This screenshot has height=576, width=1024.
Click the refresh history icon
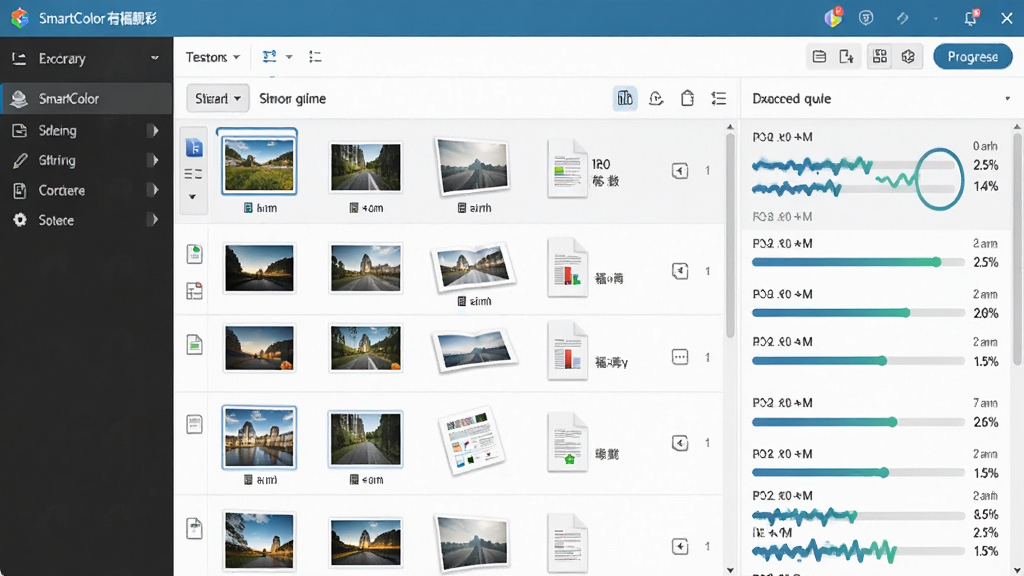[x=656, y=99]
